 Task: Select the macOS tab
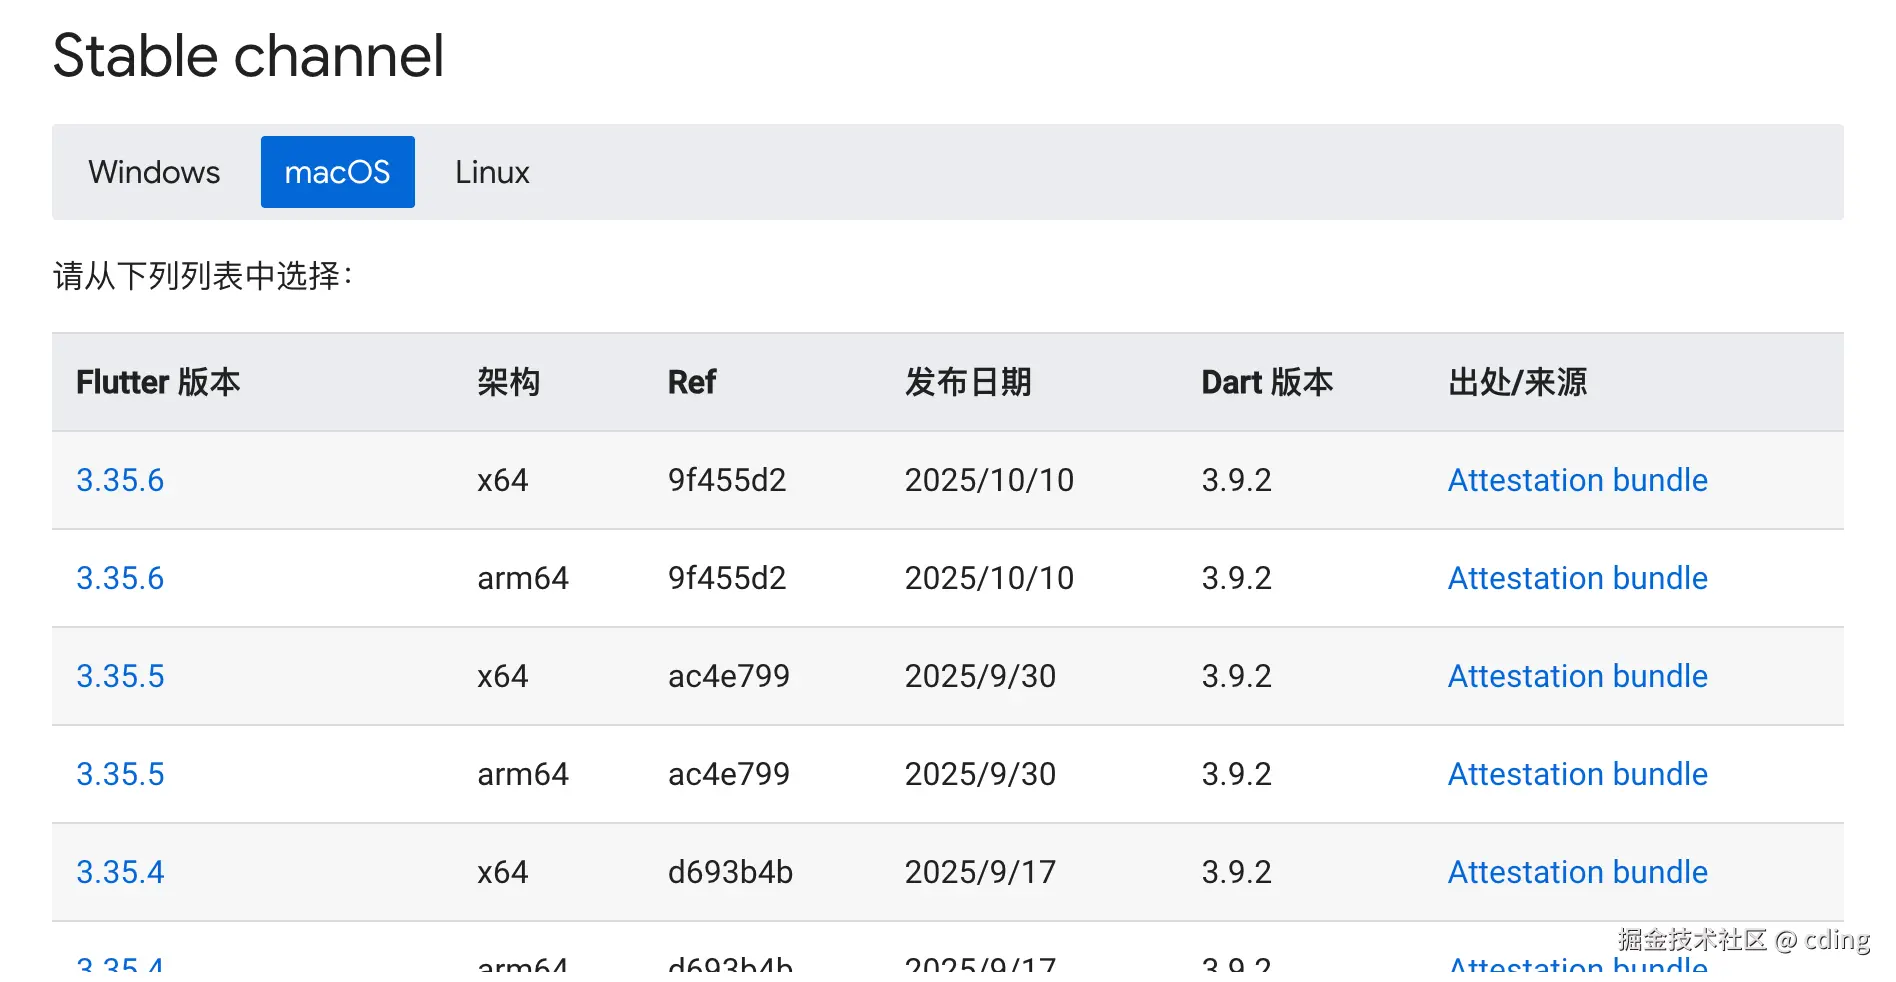(x=337, y=172)
